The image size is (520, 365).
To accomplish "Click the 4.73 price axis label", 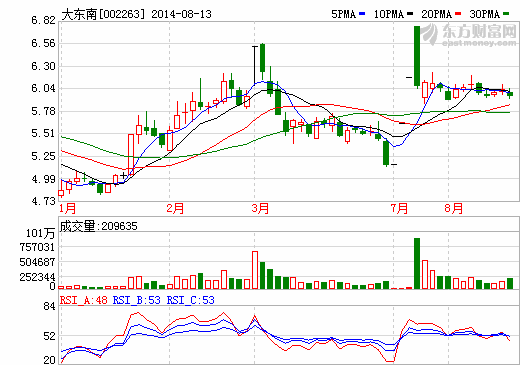I will tap(43, 201).
